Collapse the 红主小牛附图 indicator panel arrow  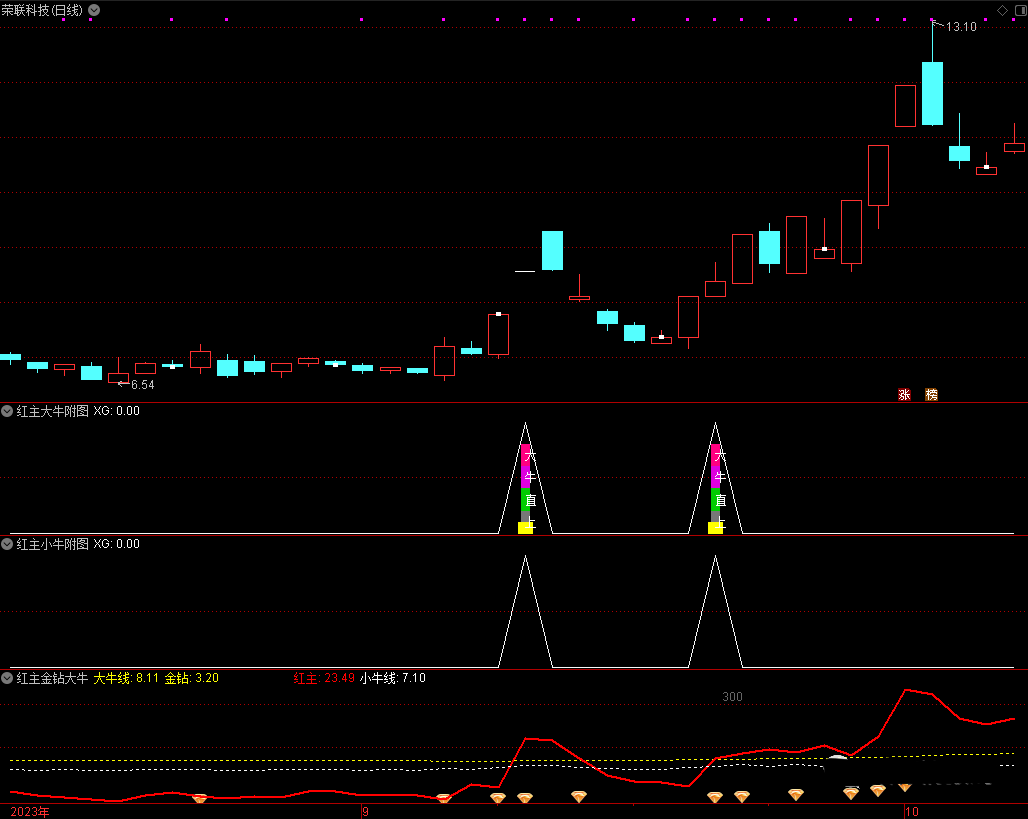(x=7, y=544)
